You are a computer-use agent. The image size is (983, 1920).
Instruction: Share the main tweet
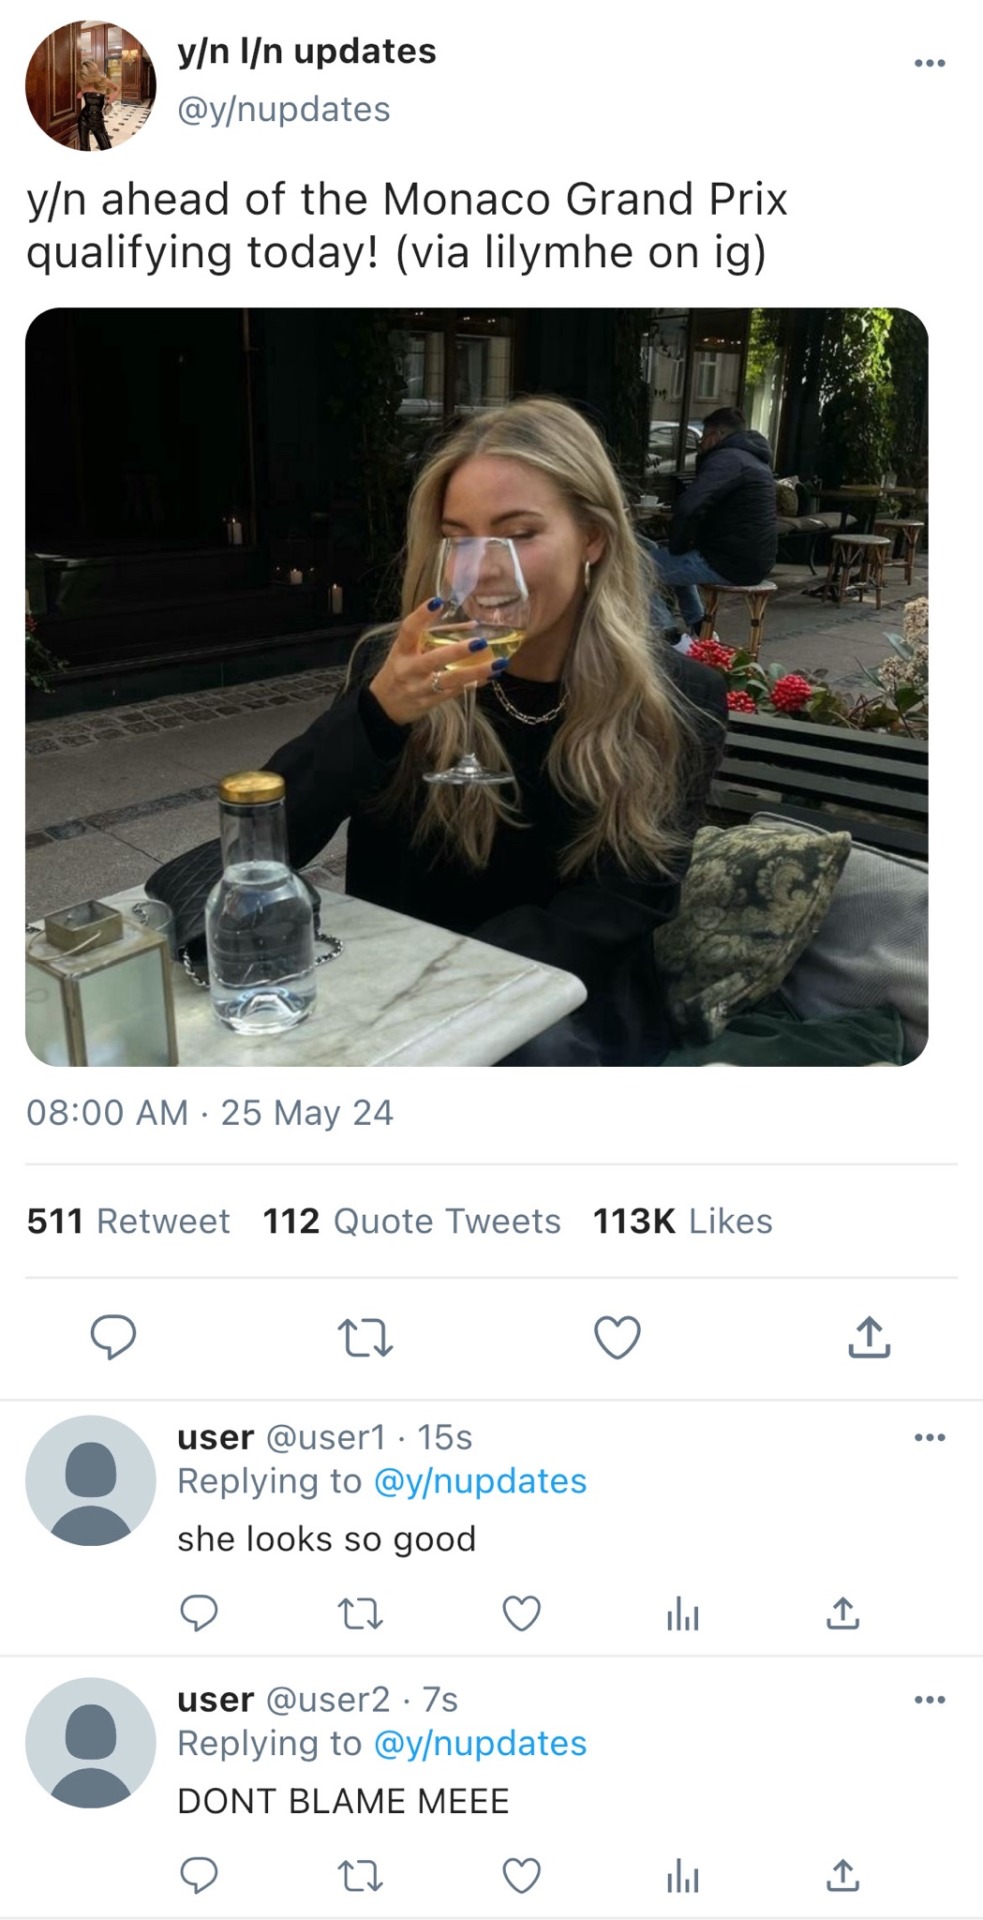point(869,1337)
